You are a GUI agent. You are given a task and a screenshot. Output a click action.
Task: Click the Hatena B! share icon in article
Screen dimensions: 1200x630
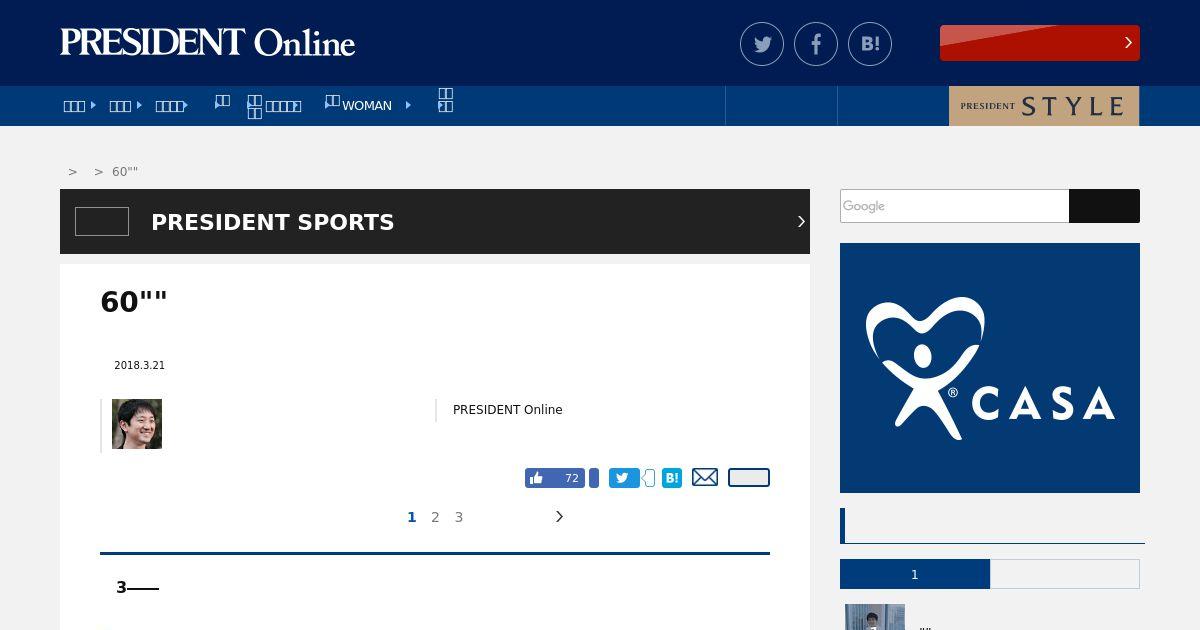tap(672, 478)
